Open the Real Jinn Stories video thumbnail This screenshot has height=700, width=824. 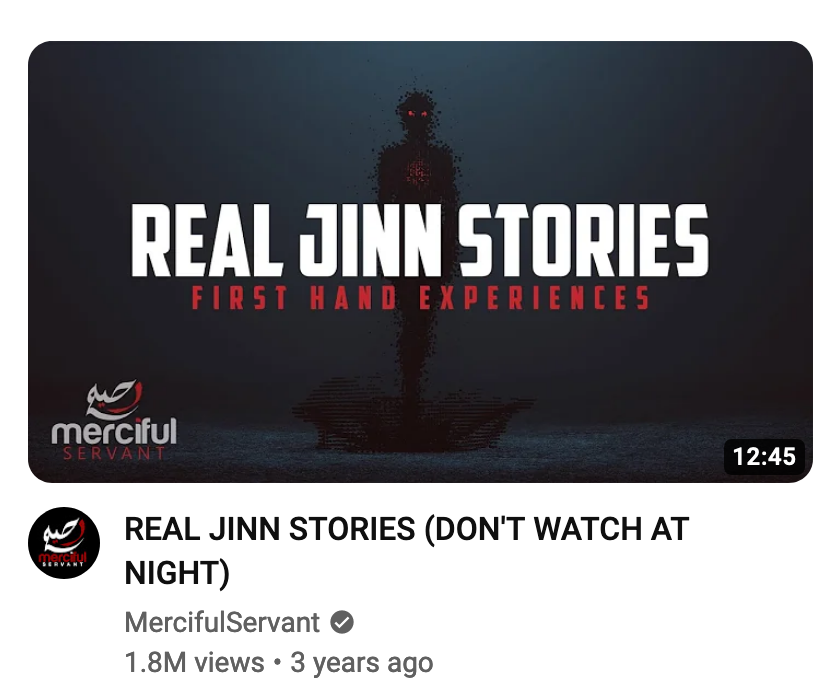[x=420, y=262]
